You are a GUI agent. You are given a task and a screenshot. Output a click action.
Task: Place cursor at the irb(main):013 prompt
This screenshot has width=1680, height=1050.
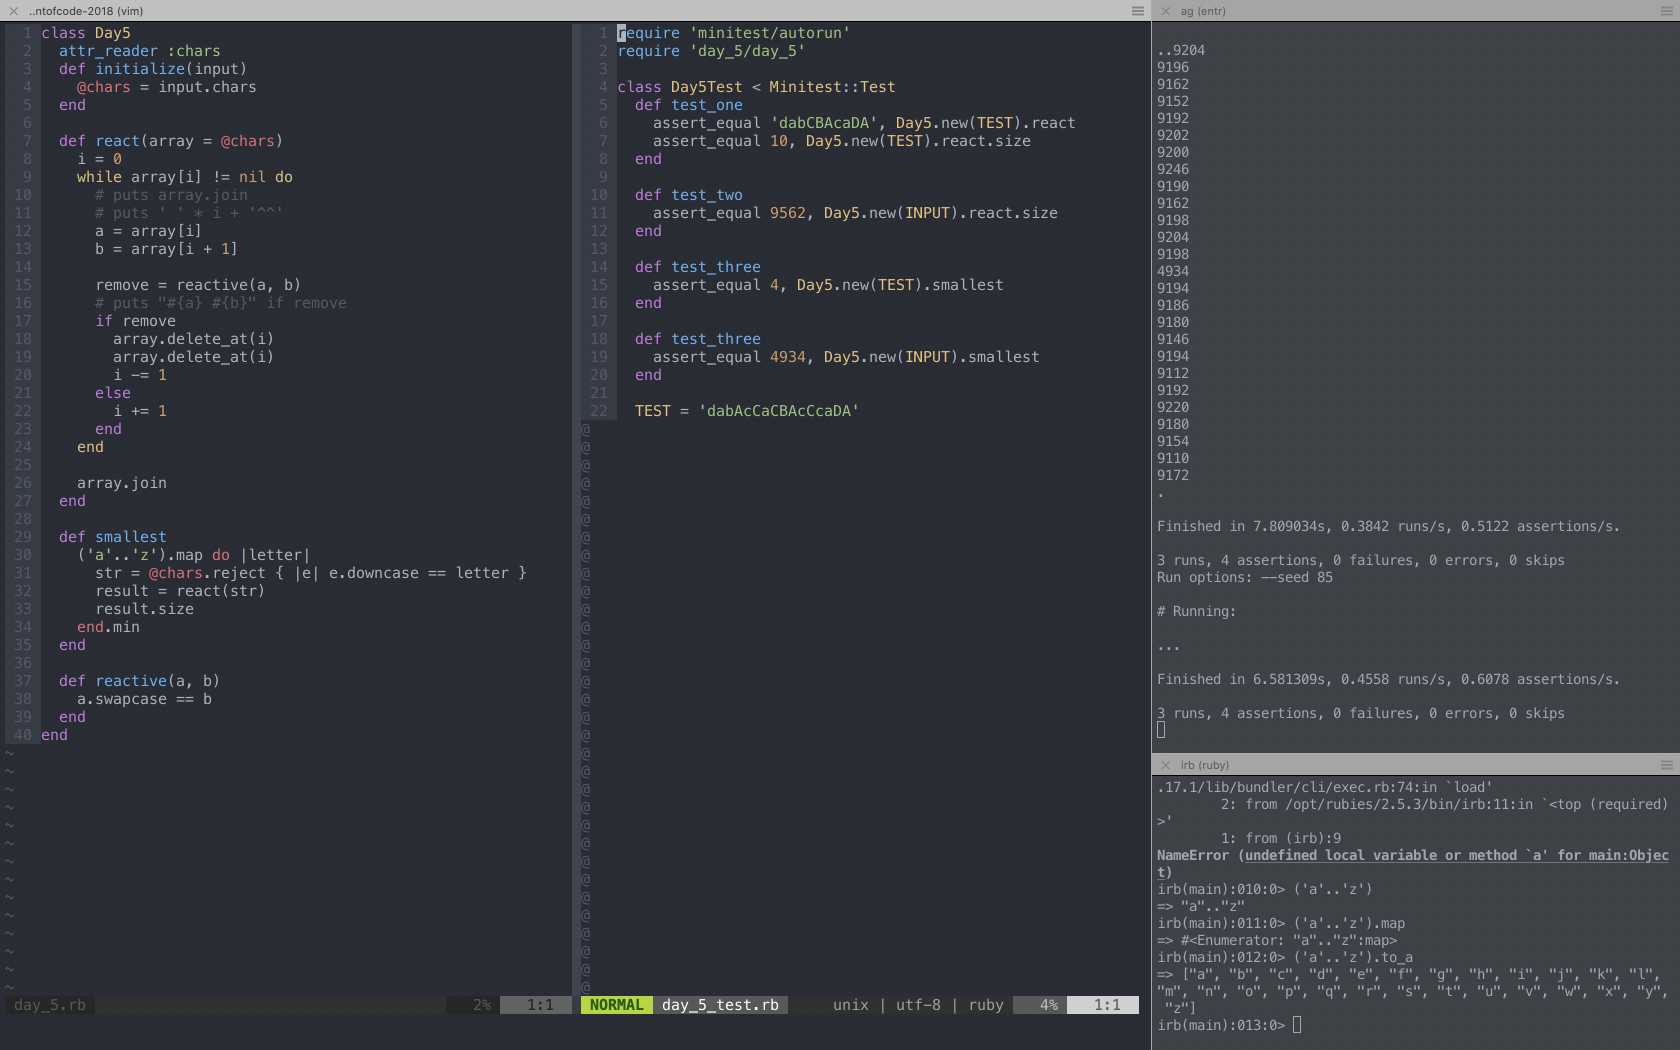(1297, 1025)
